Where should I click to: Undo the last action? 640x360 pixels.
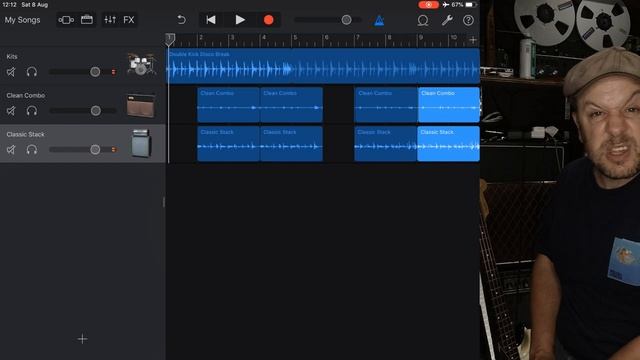181,20
